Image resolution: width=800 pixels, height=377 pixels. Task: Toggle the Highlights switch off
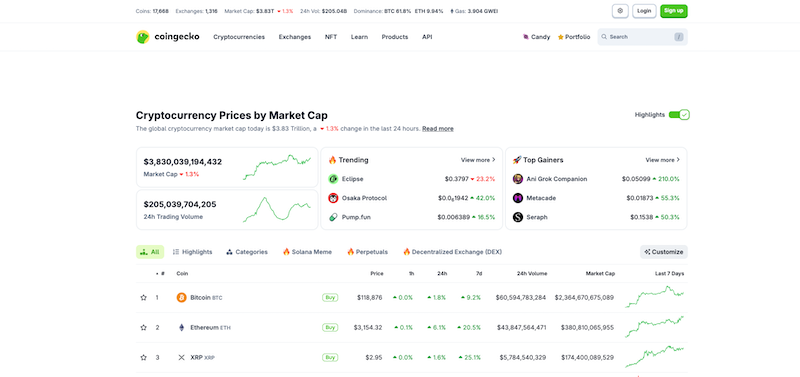pyautogui.click(x=679, y=115)
